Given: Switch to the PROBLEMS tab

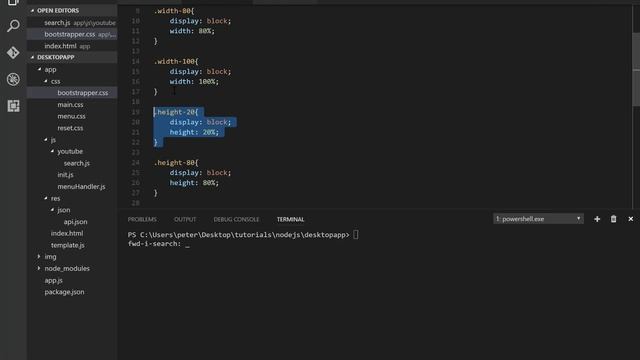Looking at the screenshot, I should tap(142, 220).
